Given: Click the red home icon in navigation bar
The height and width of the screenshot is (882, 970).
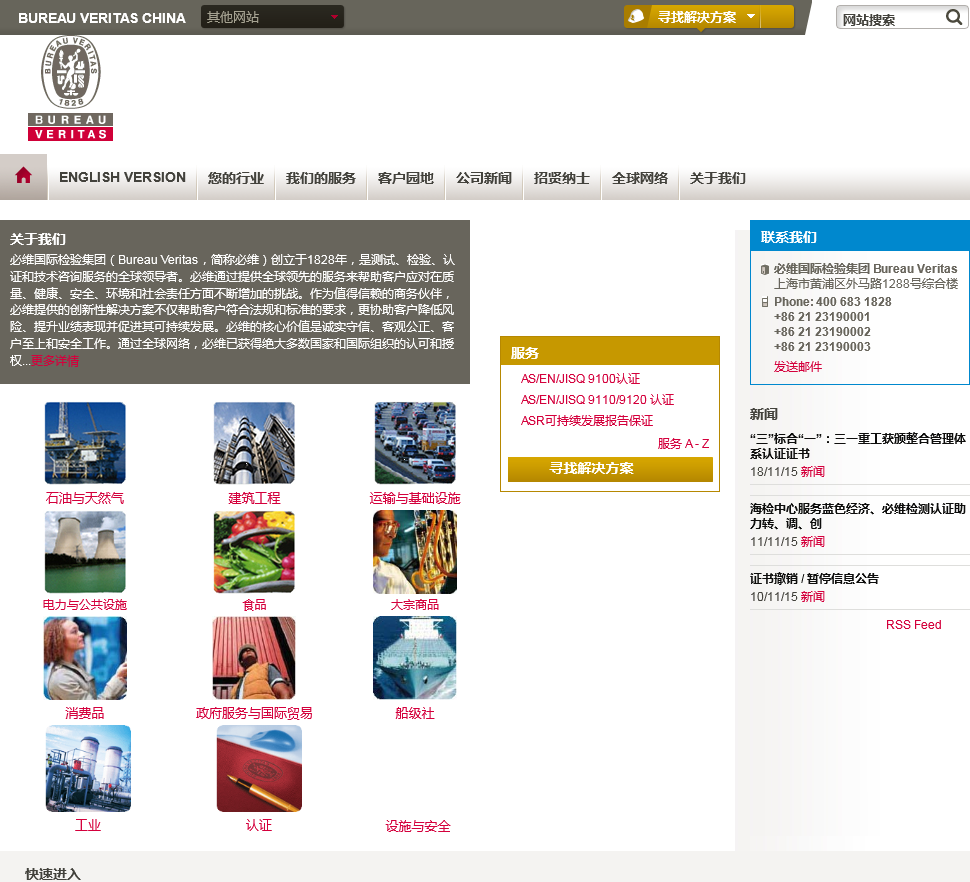Looking at the screenshot, I should pos(24,176).
